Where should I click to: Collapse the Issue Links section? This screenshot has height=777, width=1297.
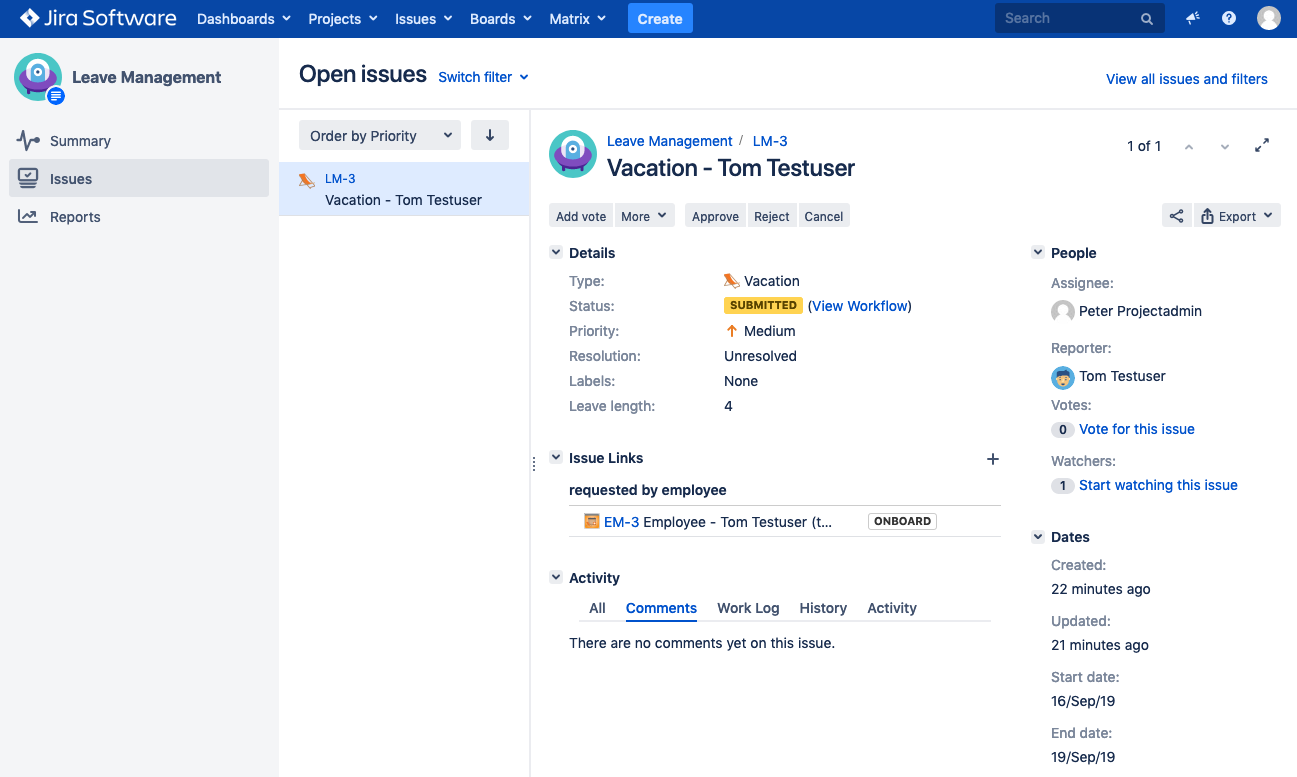coord(556,457)
